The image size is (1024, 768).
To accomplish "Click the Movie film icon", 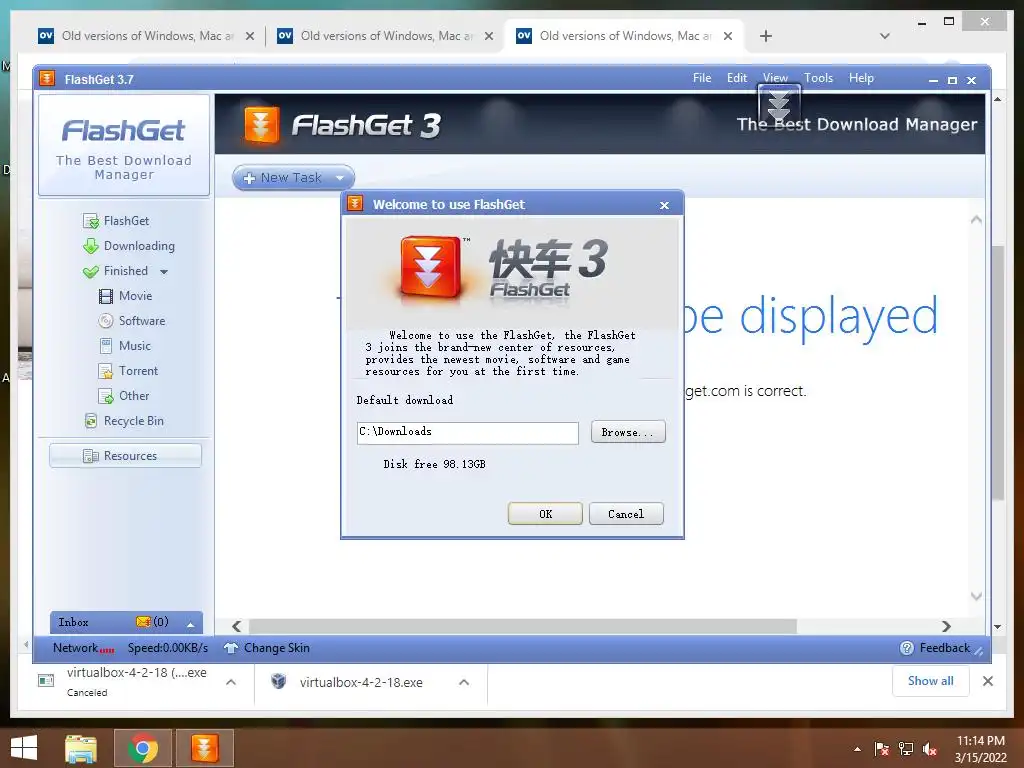I will tap(106, 296).
